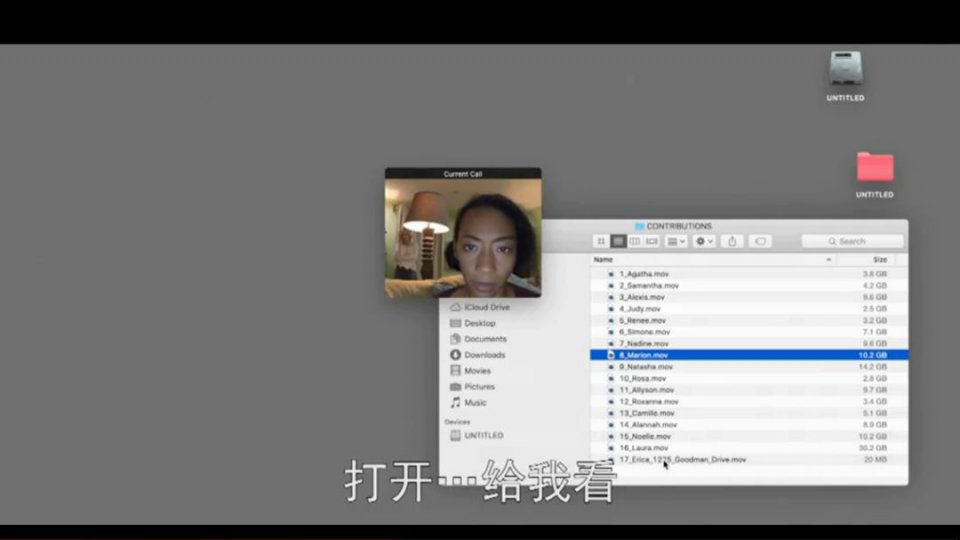Select the Cover Flow view button

click(x=652, y=241)
